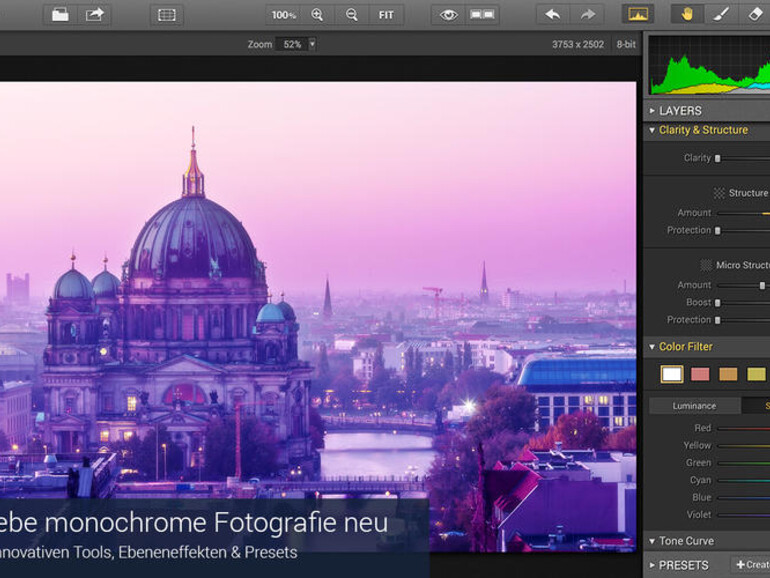Click the undo arrow icon
770x578 pixels.
tap(553, 15)
